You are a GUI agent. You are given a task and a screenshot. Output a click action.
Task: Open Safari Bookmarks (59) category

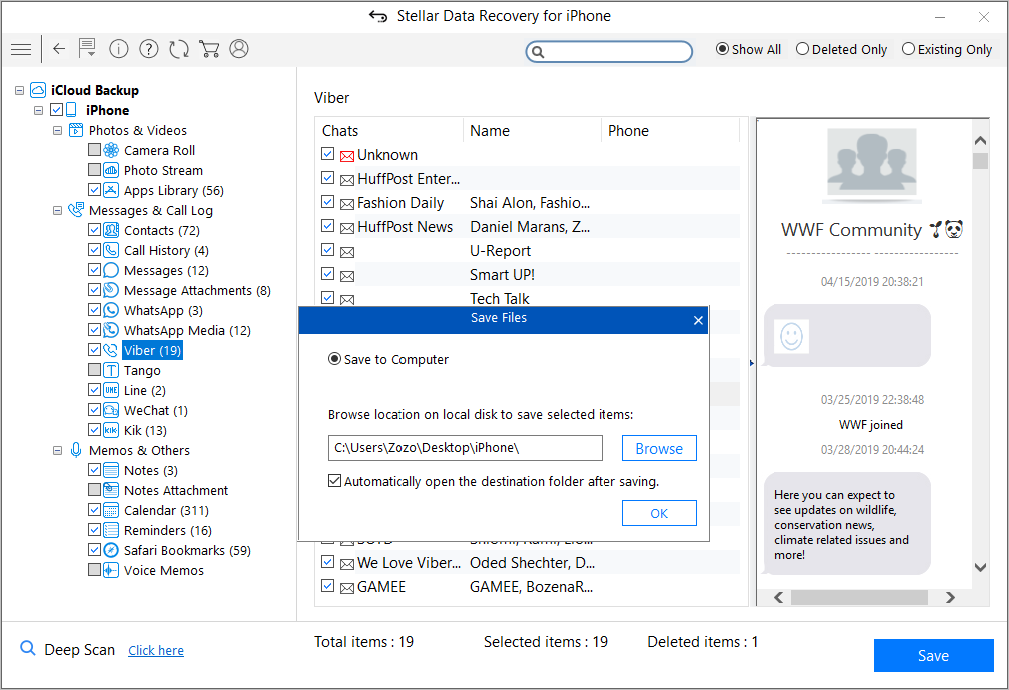187,550
